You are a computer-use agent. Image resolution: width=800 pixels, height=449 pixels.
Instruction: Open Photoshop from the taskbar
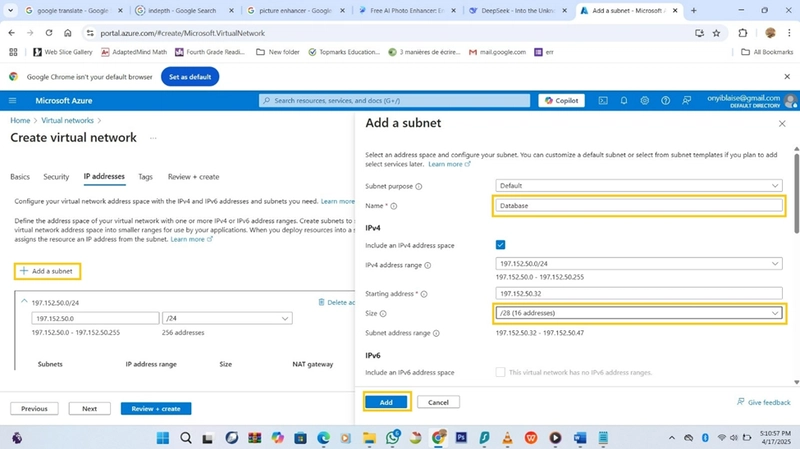[x=461, y=437]
